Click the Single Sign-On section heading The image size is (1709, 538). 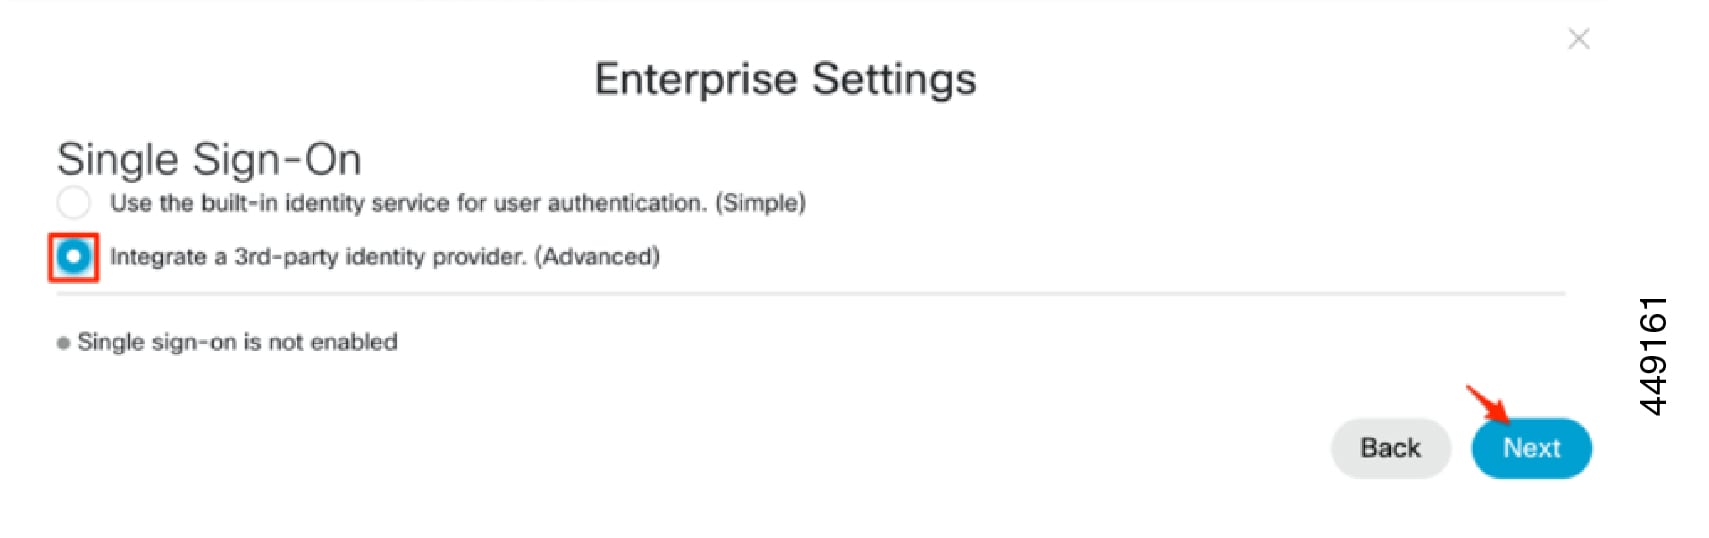209,159
